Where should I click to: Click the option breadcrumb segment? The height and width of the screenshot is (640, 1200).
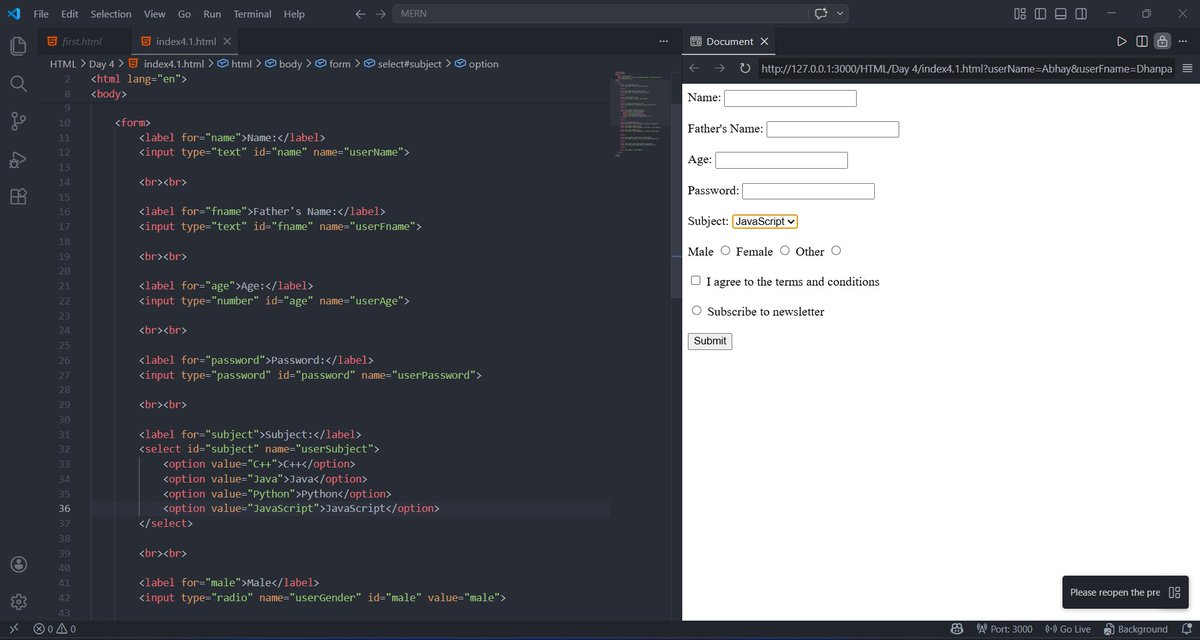[476, 64]
